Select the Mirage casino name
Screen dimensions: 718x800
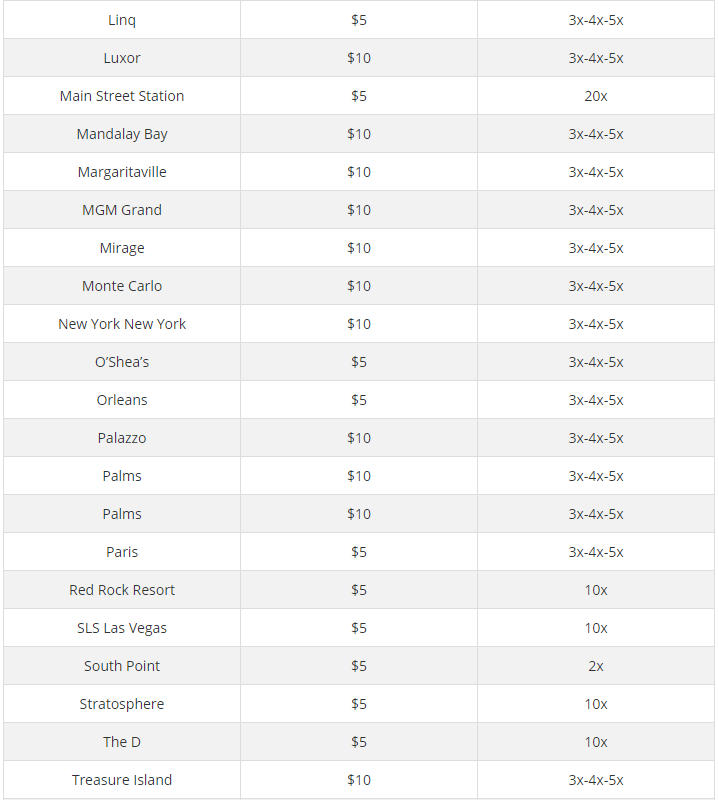[122, 248]
